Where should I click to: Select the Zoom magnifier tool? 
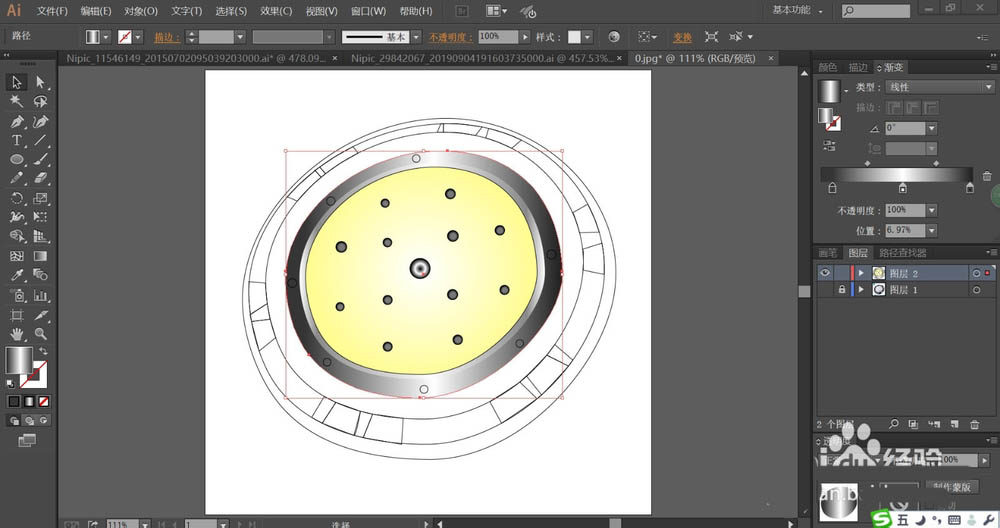tap(41, 334)
